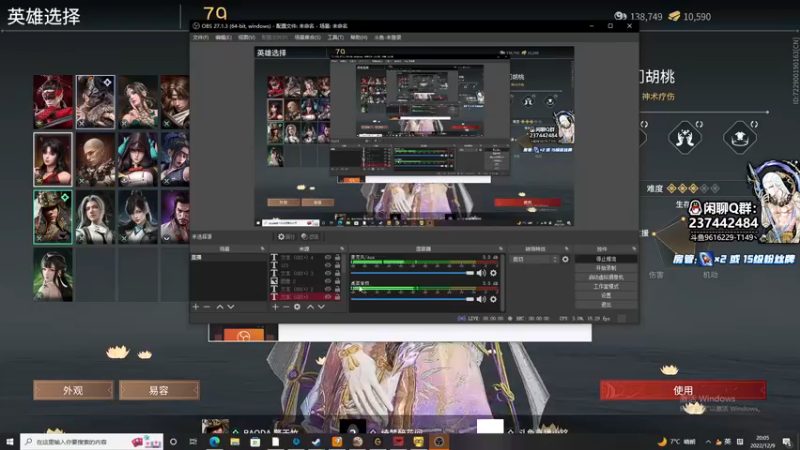The height and width of the screenshot is (450, 800).
Task: Mute the mic/Aux audio speaker icon
Action: (x=481, y=273)
